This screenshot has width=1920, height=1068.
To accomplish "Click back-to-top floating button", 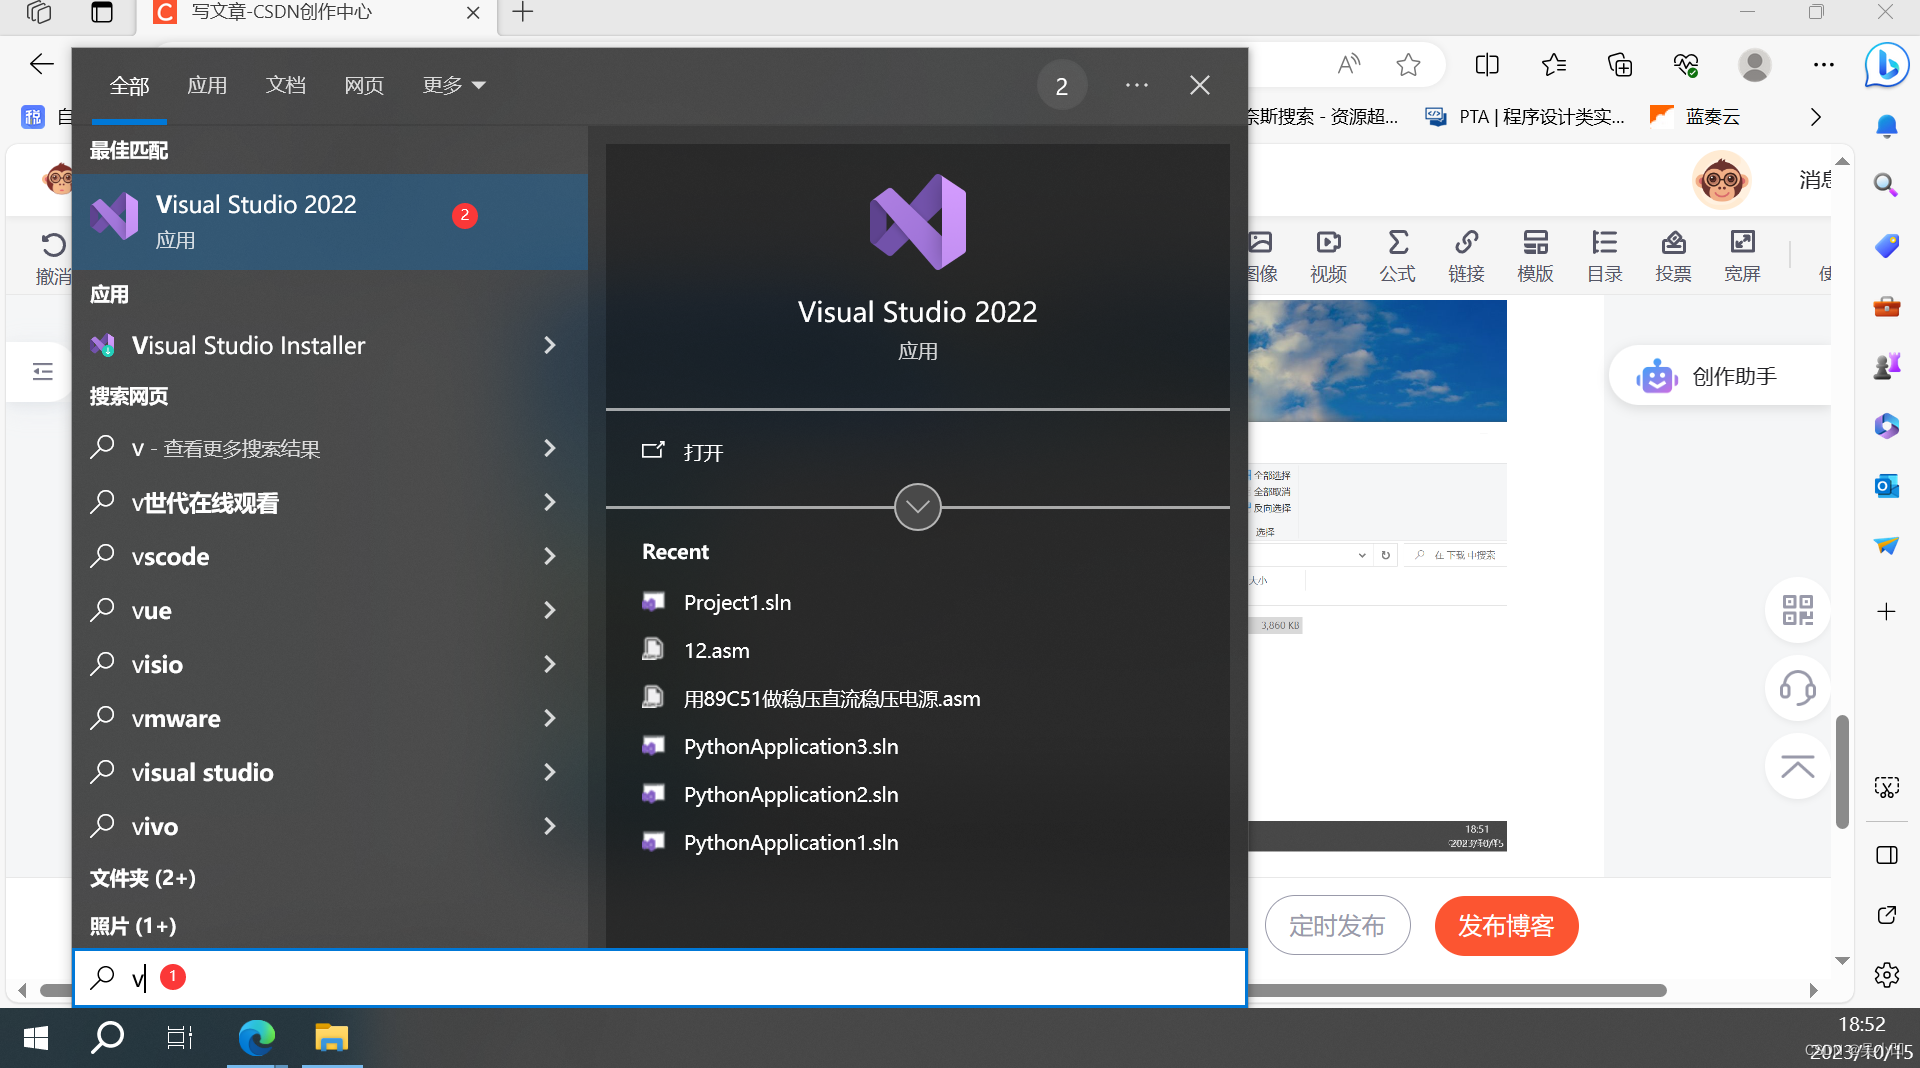I will tap(1797, 767).
